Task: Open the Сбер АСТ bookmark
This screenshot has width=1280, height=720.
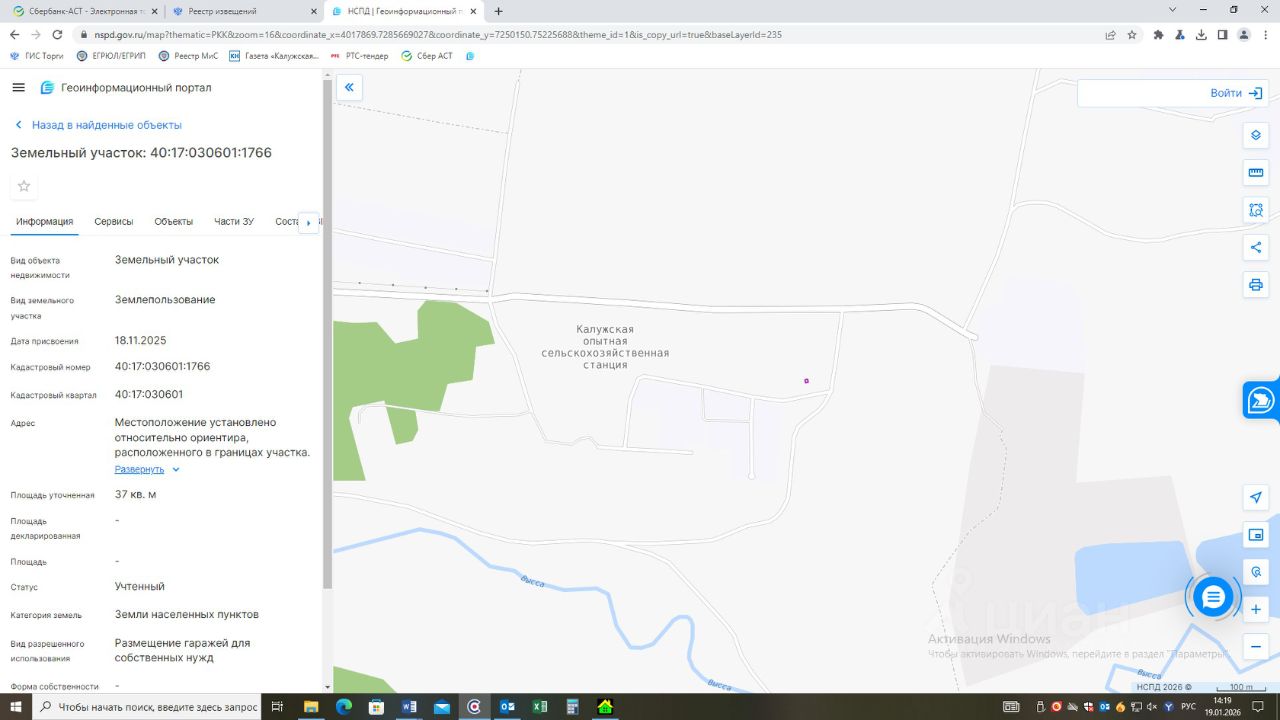Action: pos(427,56)
